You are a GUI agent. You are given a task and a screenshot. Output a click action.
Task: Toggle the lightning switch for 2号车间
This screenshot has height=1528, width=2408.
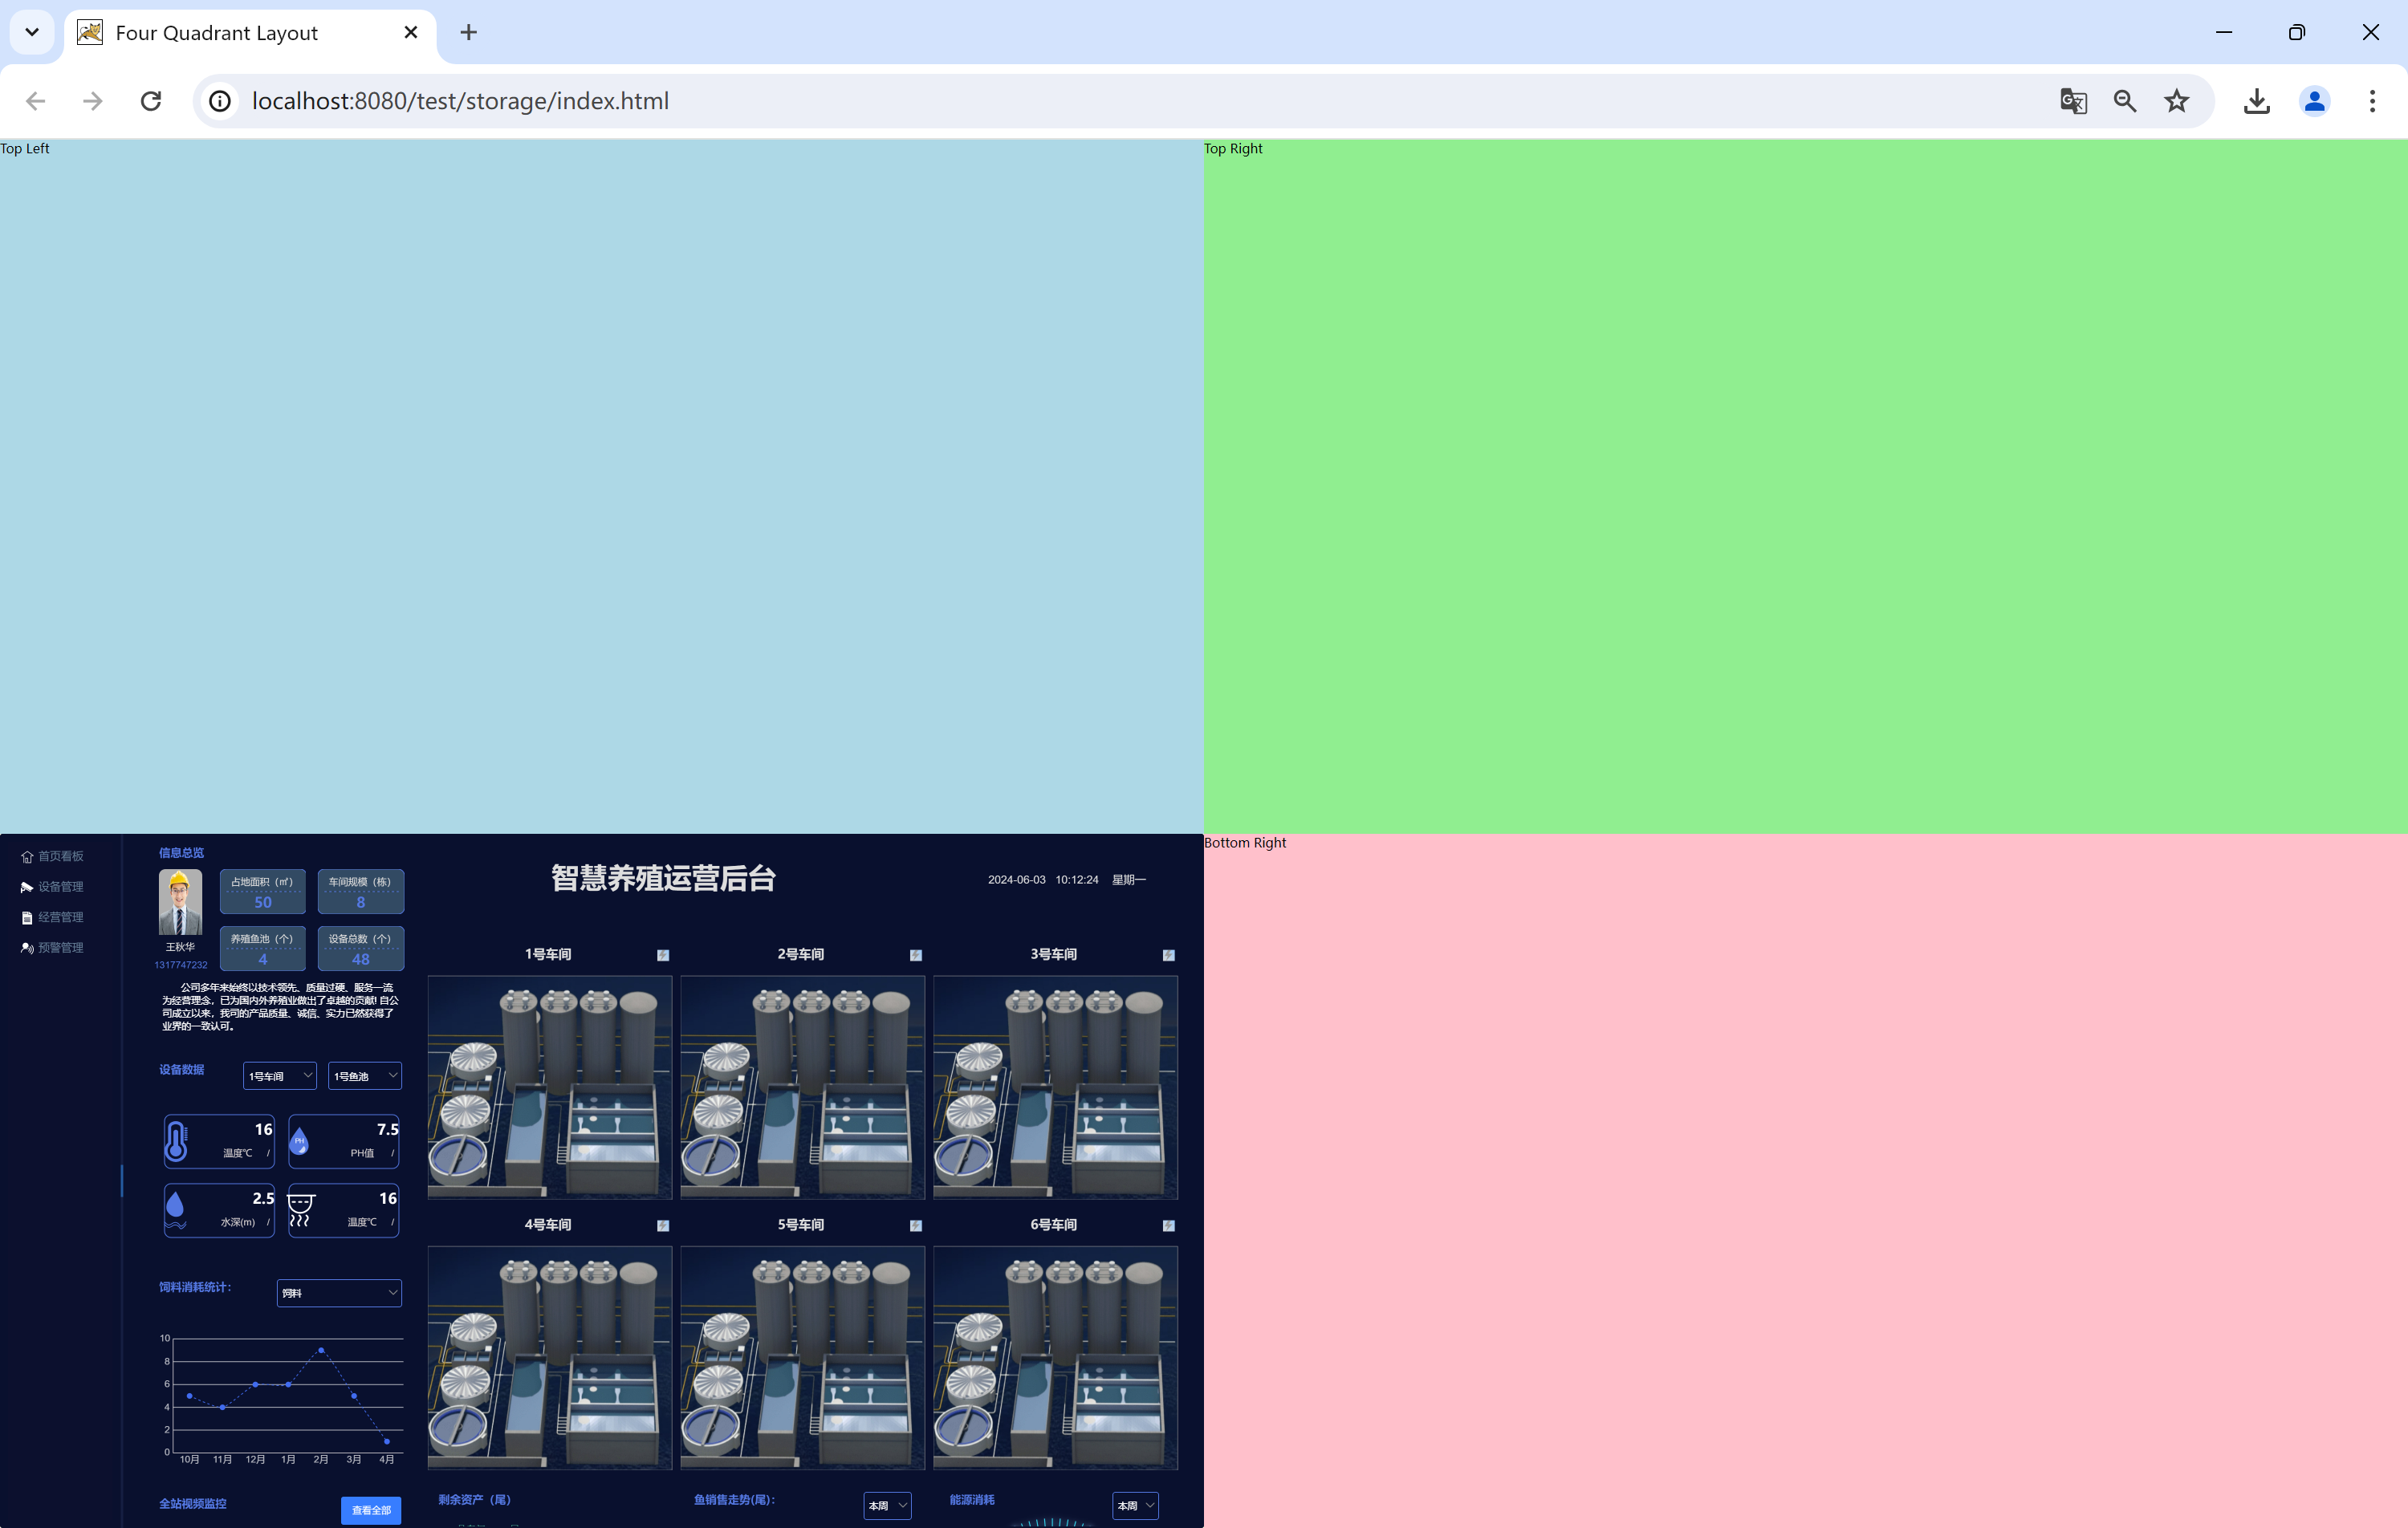coord(915,955)
